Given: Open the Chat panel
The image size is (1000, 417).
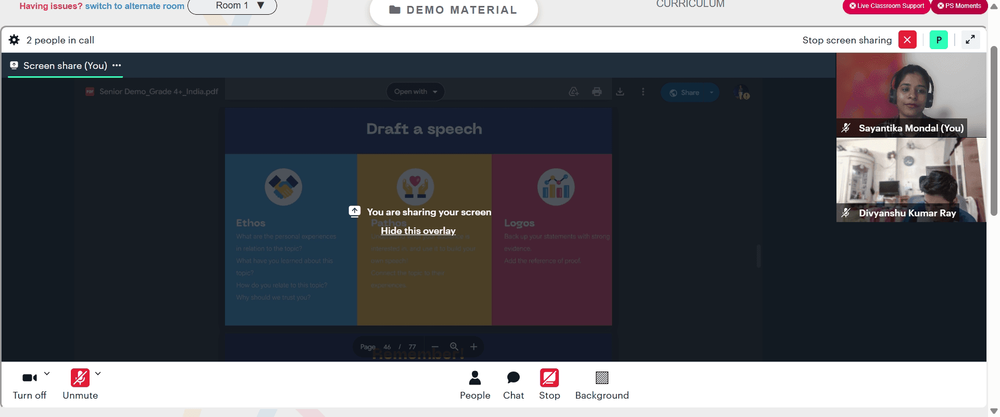Looking at the screenshot, I should pyautogui.click(x=513, y=385).
